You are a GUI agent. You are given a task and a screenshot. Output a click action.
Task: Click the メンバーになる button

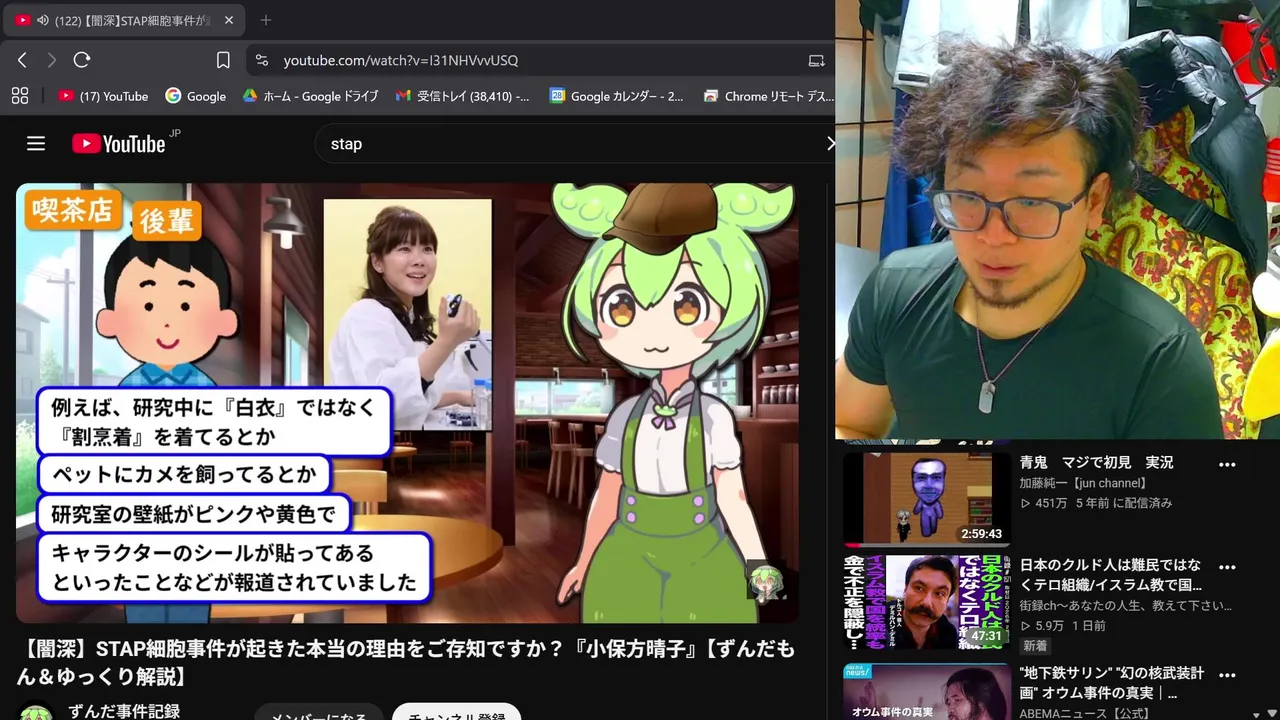pyautogui.click(x=318, y=714)
